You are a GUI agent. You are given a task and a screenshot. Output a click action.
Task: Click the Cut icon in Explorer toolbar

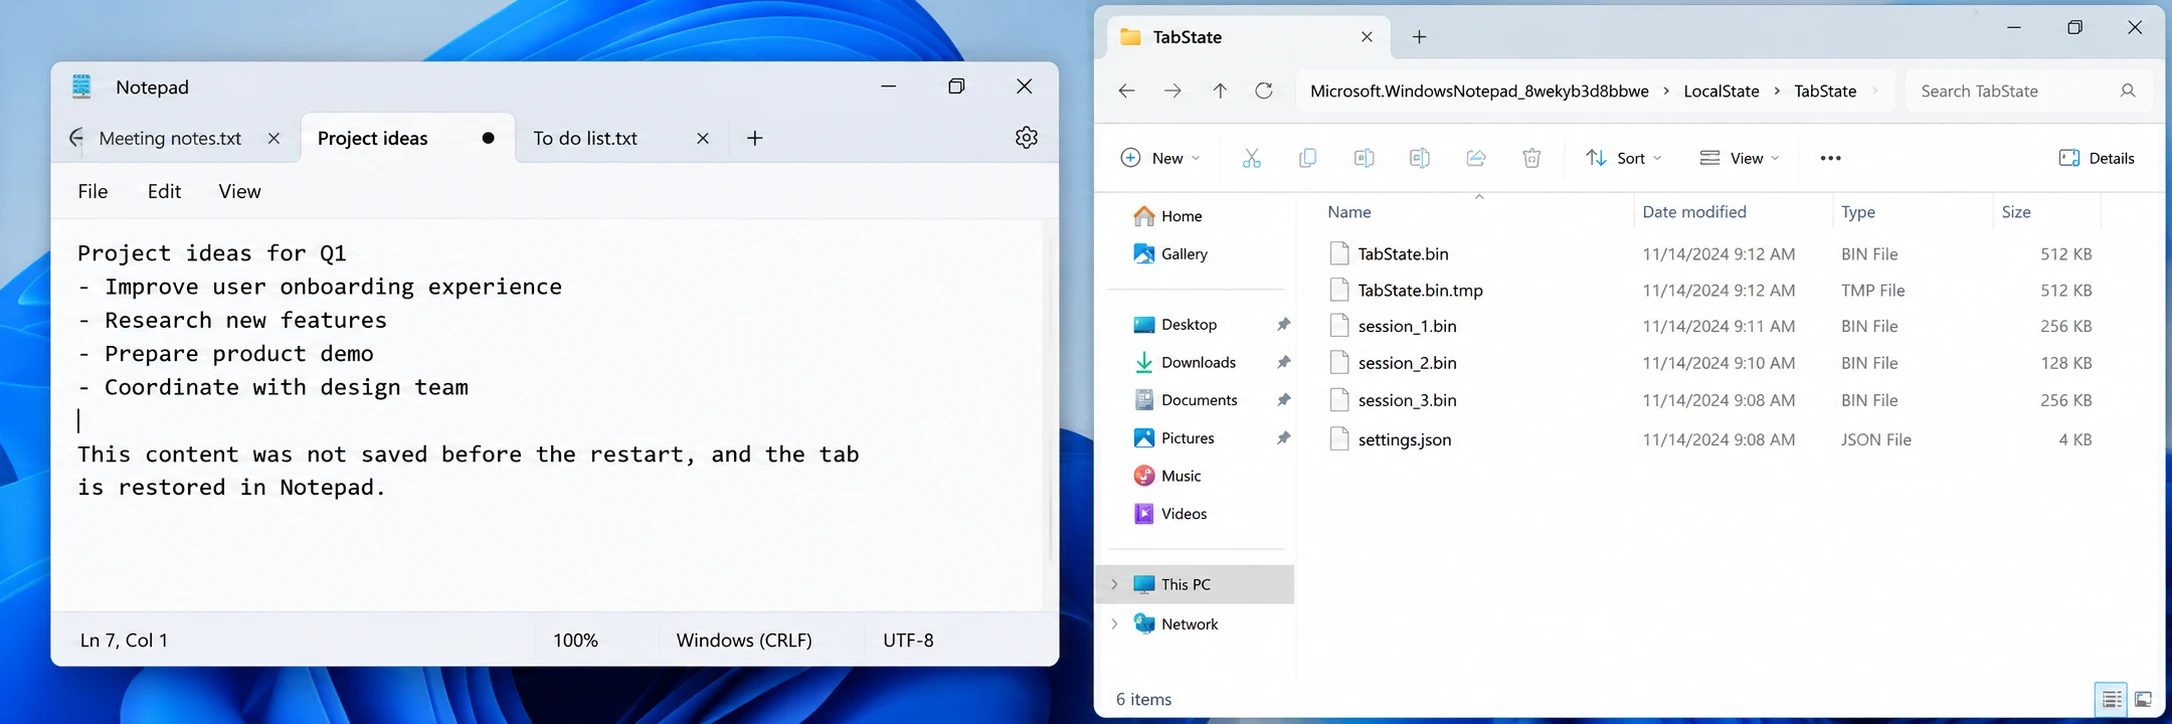1251,158
